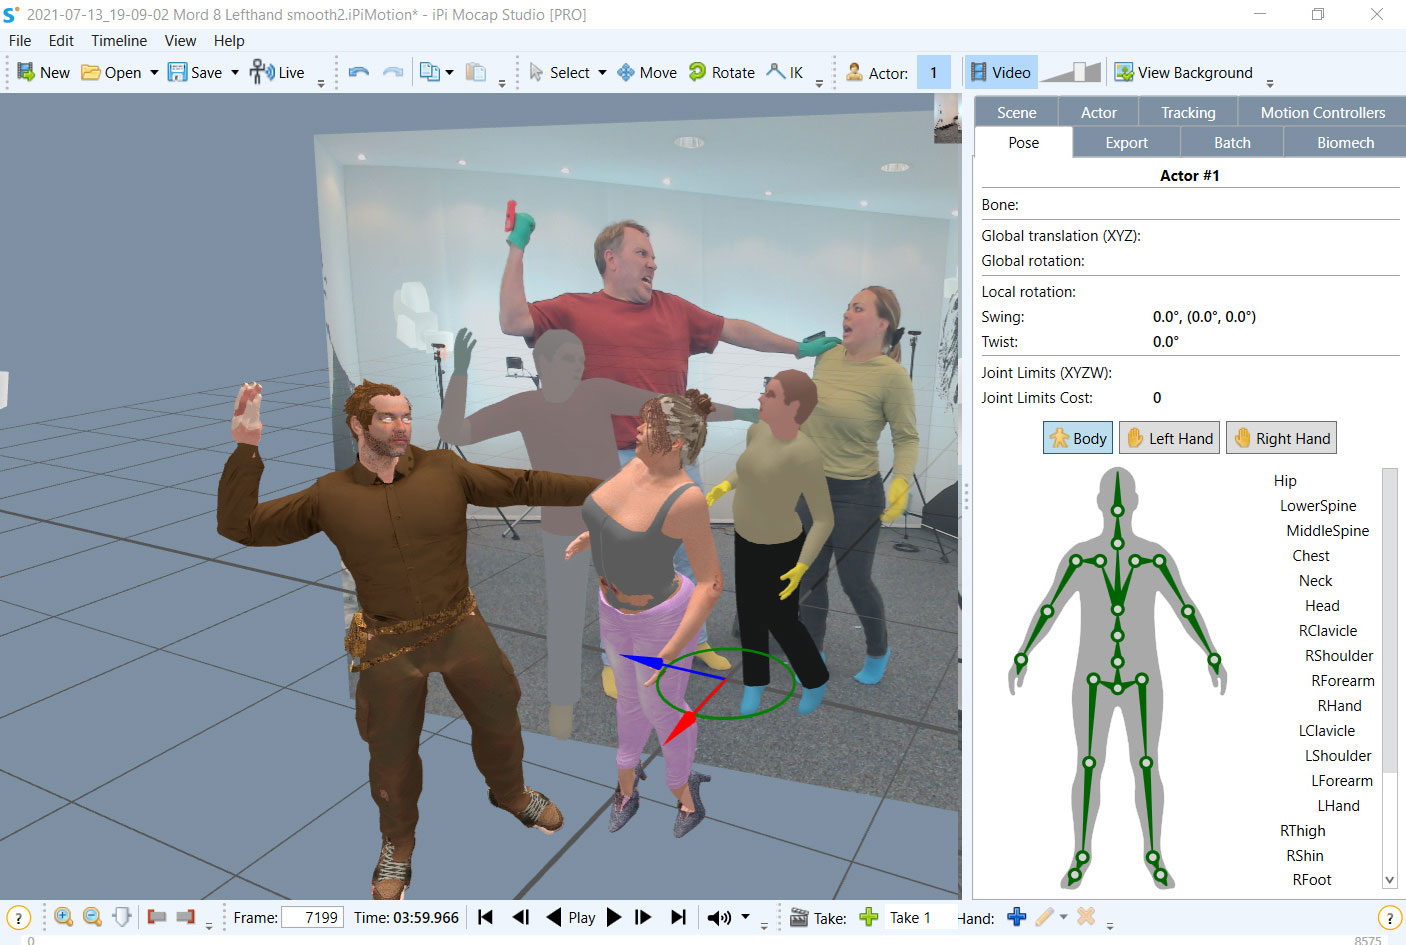
Task: Open the Save dropdown arrow
Action: (235, 72)
